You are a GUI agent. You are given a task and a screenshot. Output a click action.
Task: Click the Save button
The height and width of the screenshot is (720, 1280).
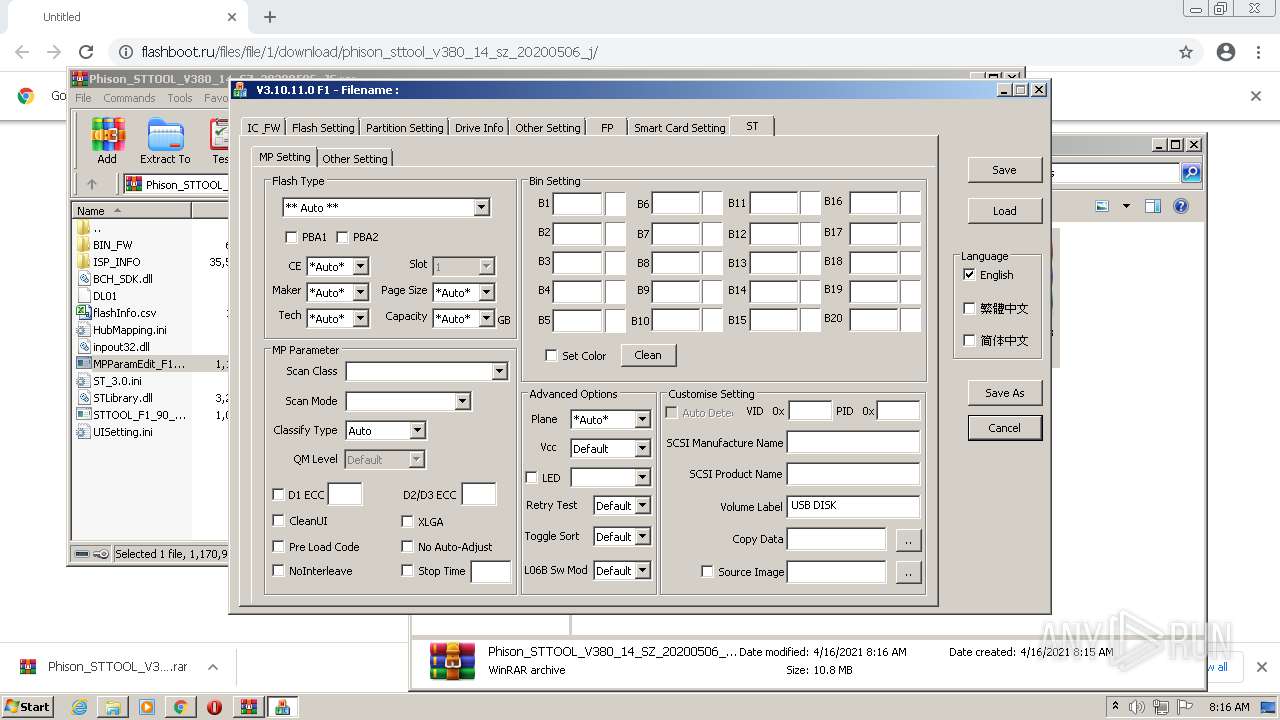click(x=1005, y=170)
